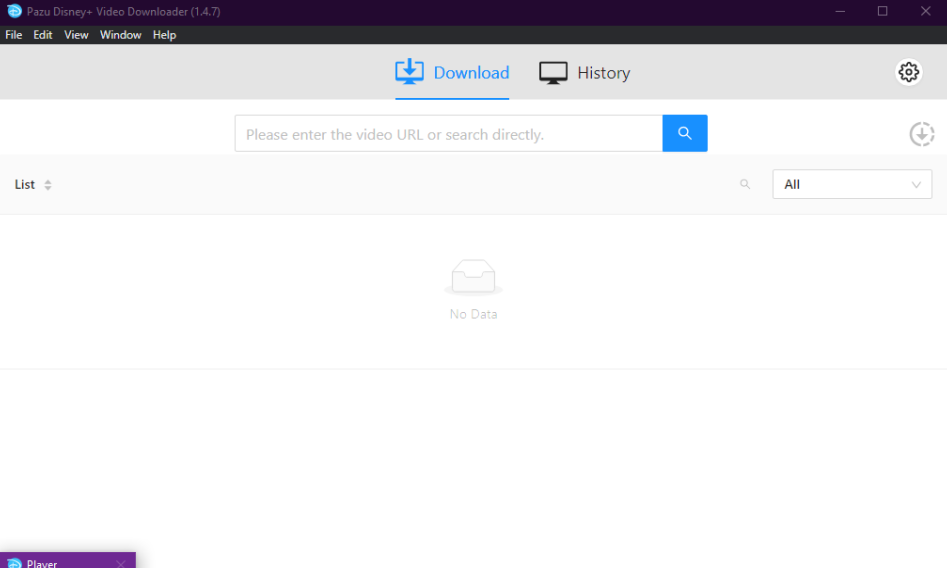Maximize the Pazu downloader window

[x=882, y=11]
